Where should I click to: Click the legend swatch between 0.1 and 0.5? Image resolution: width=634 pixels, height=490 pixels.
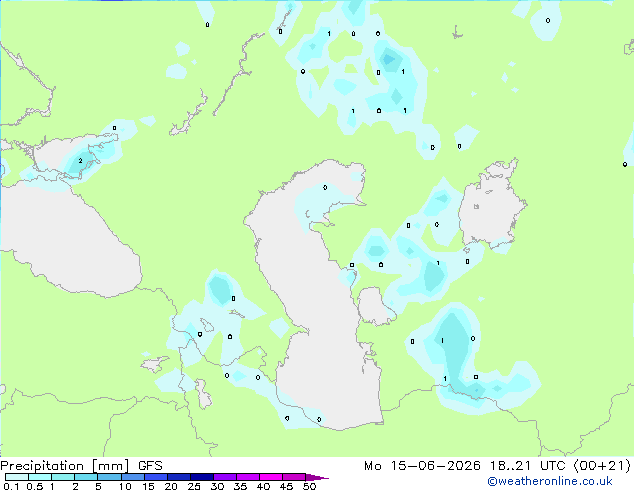tap(17, 477)
